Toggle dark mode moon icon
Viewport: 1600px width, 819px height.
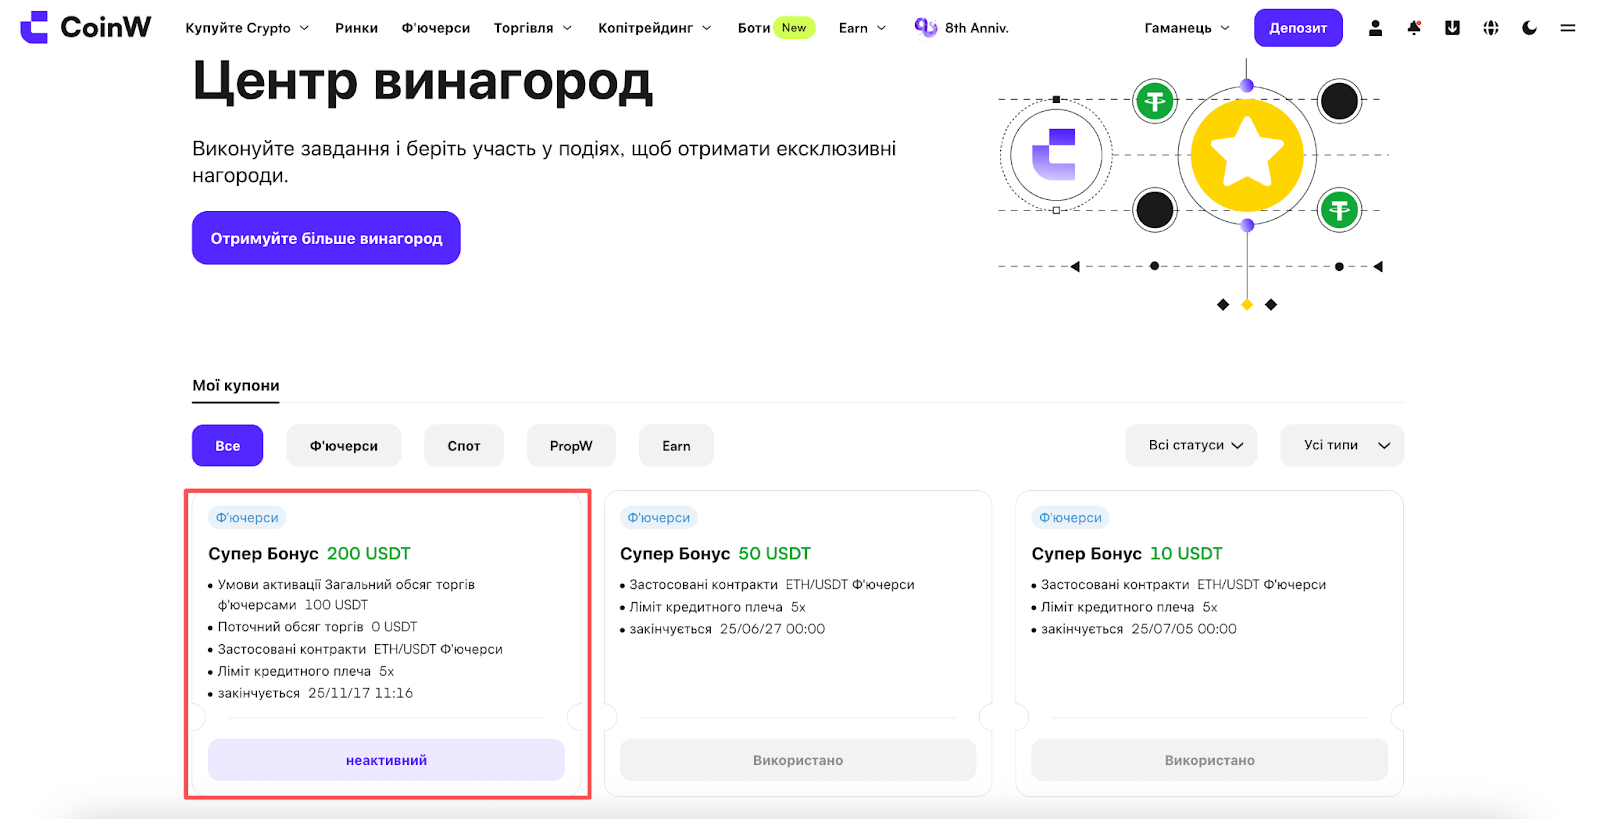tap(1529, 28)
